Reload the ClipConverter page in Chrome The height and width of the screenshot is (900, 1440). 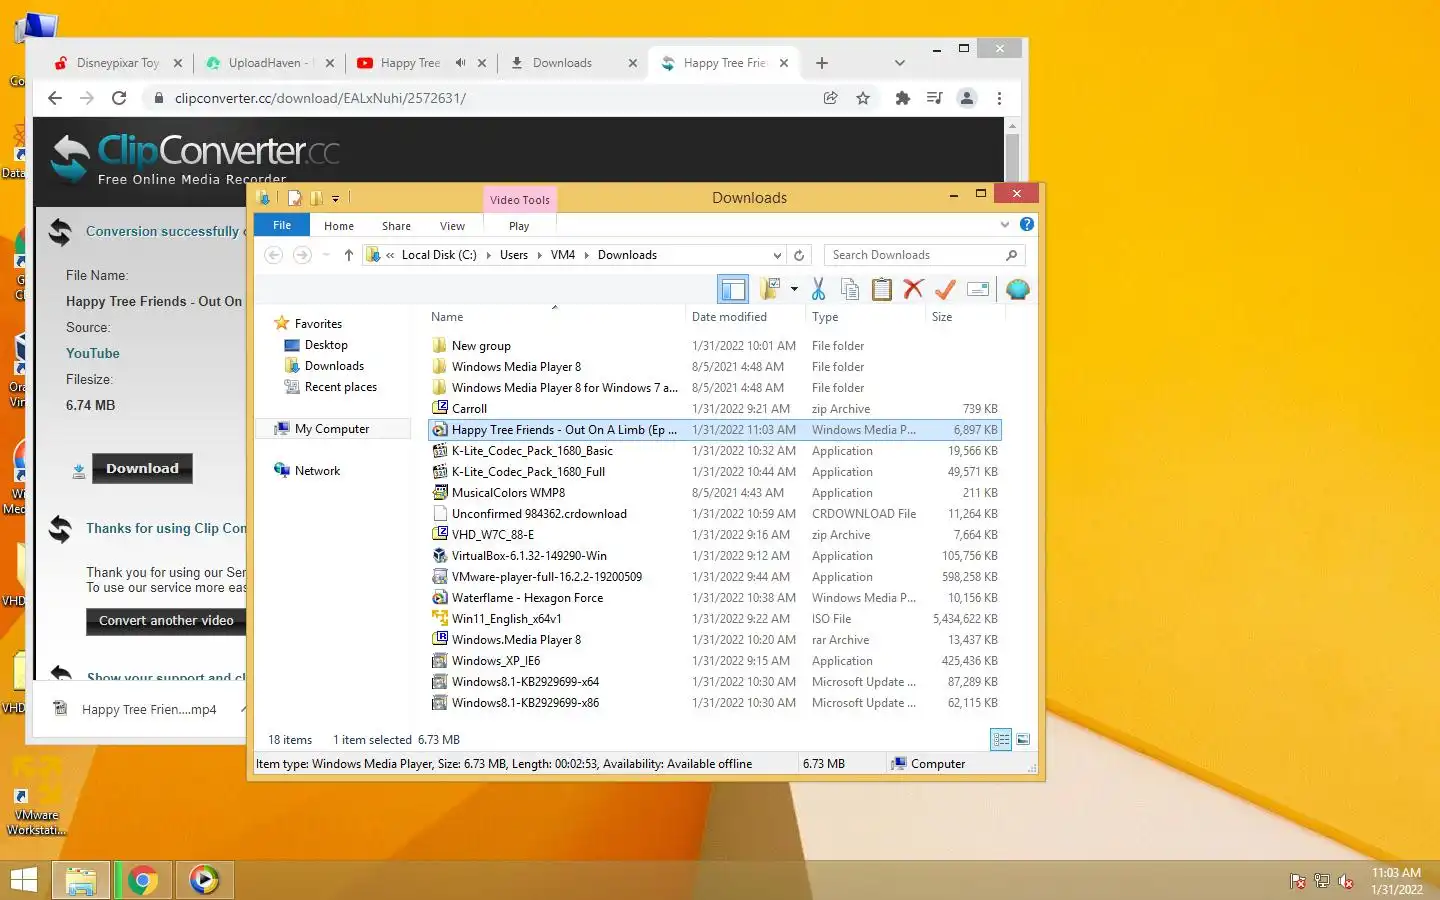point(119,98)
